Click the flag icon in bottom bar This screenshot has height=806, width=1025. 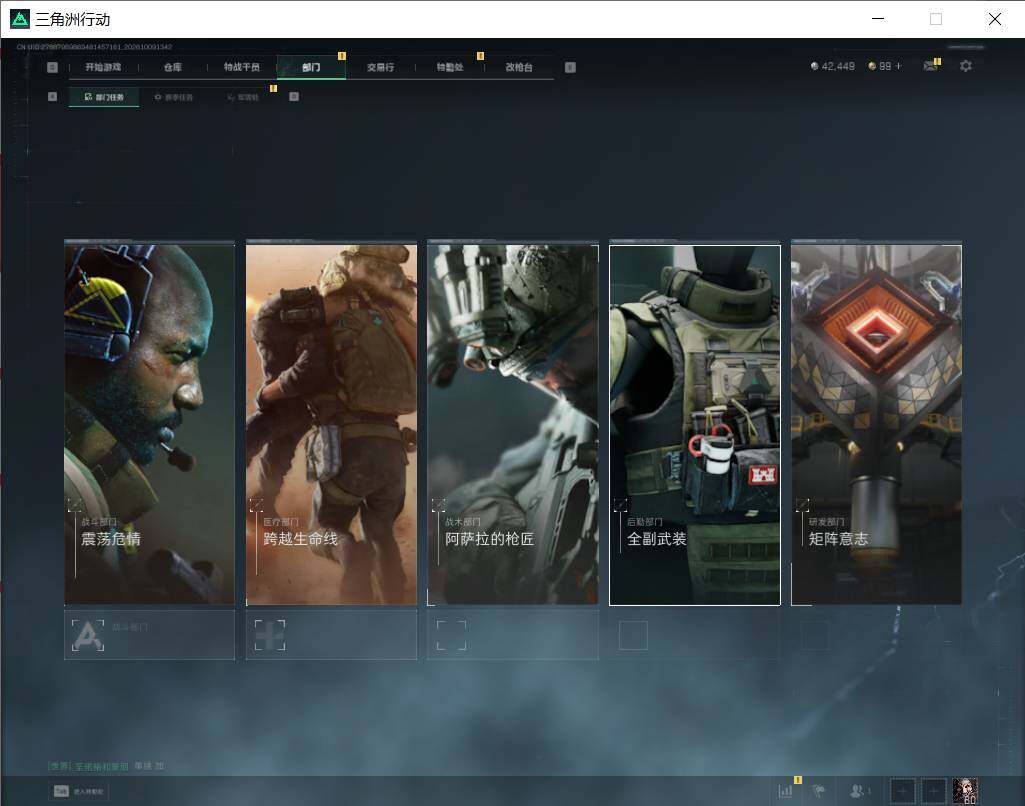818,791
